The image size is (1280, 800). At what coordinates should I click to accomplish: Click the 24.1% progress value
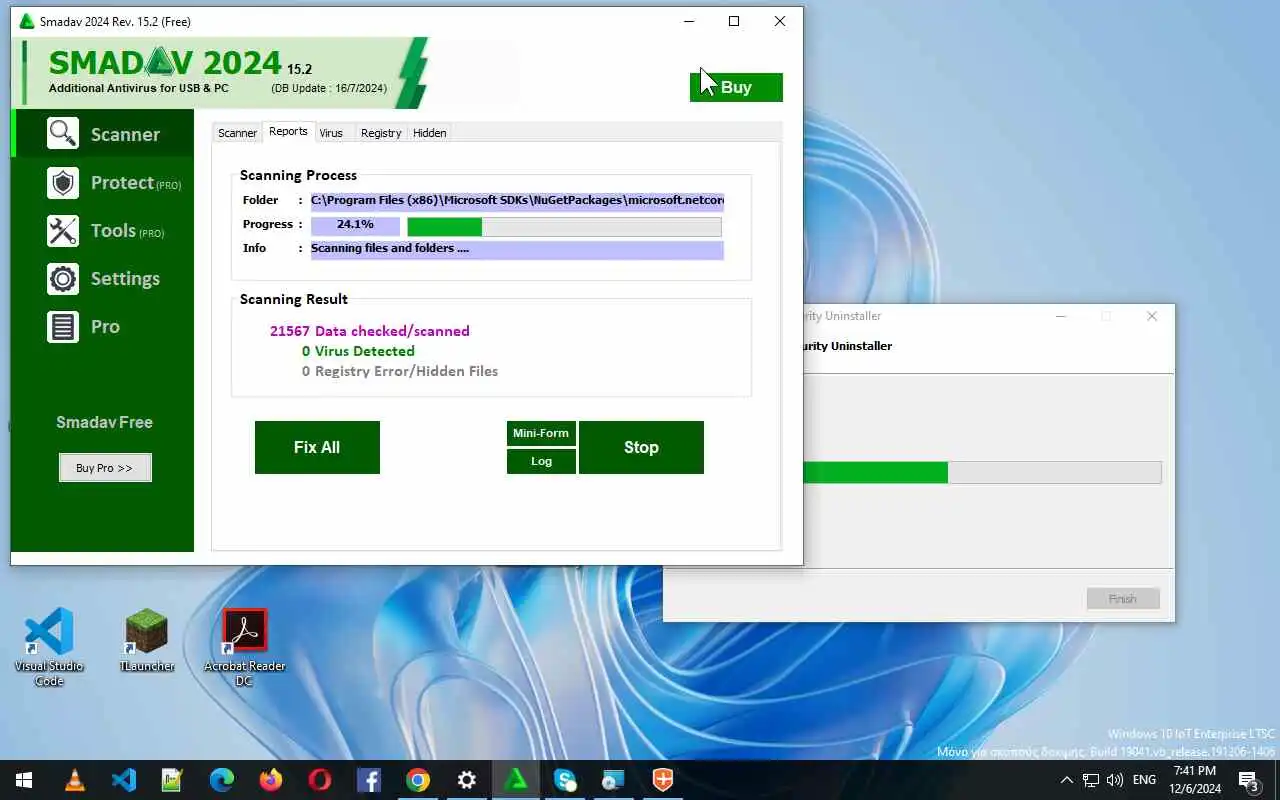click(355, 225)
